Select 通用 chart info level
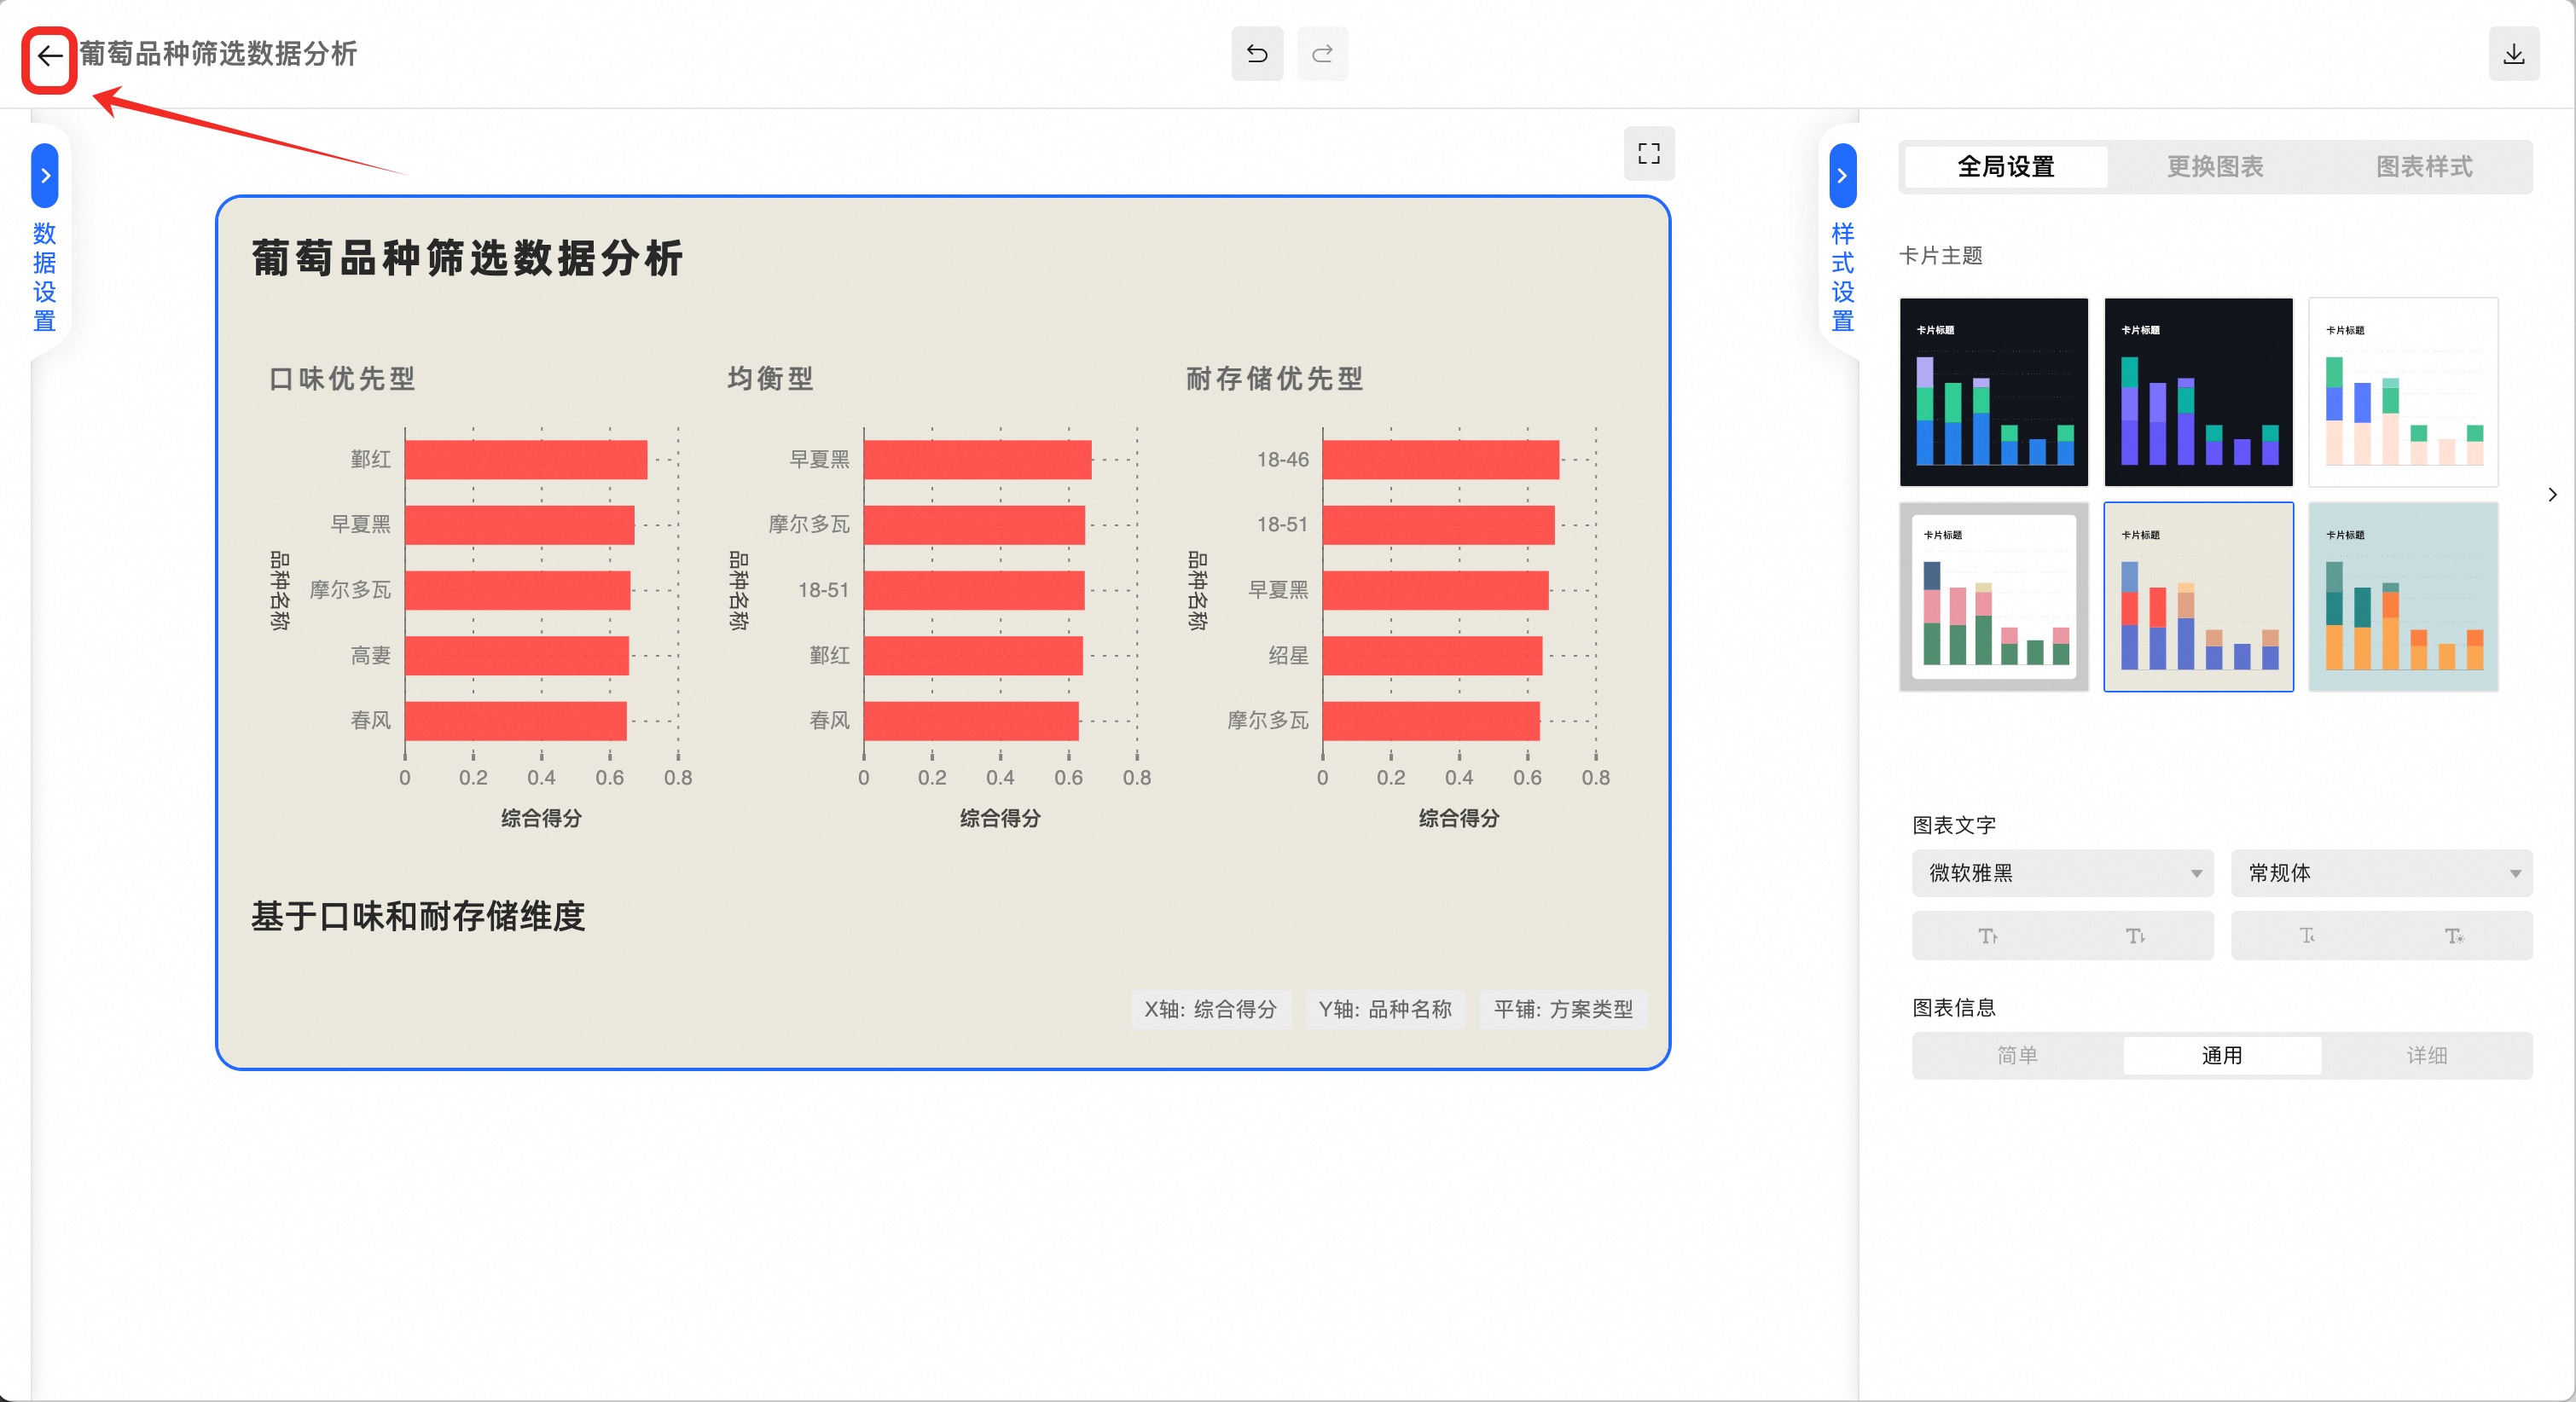This screenshot has height=1402, width=2576. tap(2221, 1055)
